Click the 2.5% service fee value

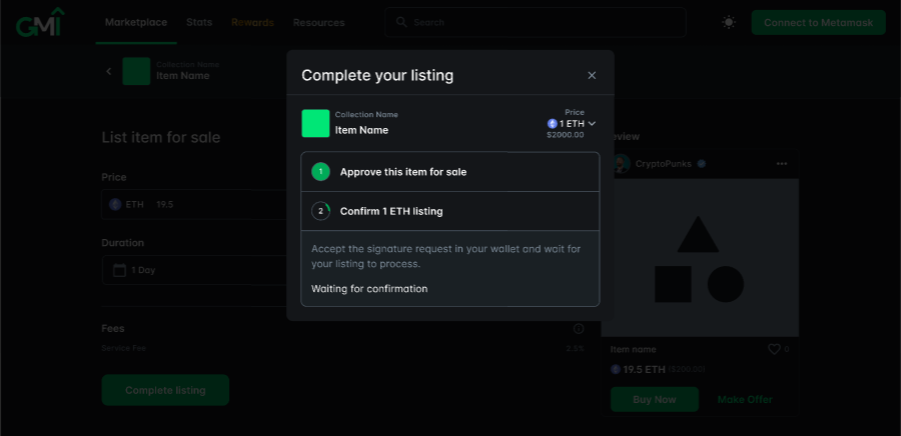pyautogui.click(x=575, y=348)
